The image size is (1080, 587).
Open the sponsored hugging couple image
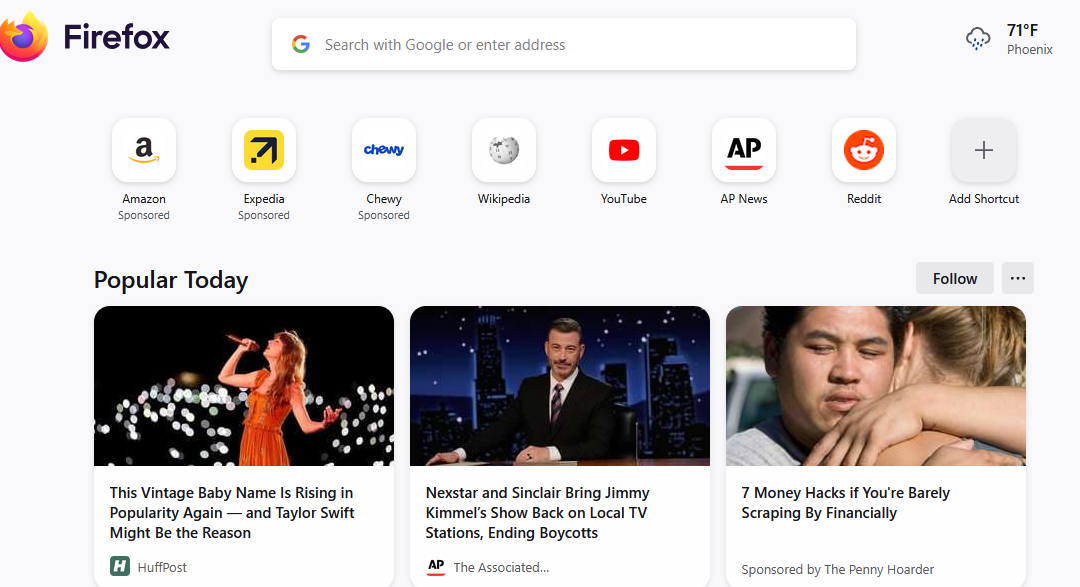click(876, 386)
